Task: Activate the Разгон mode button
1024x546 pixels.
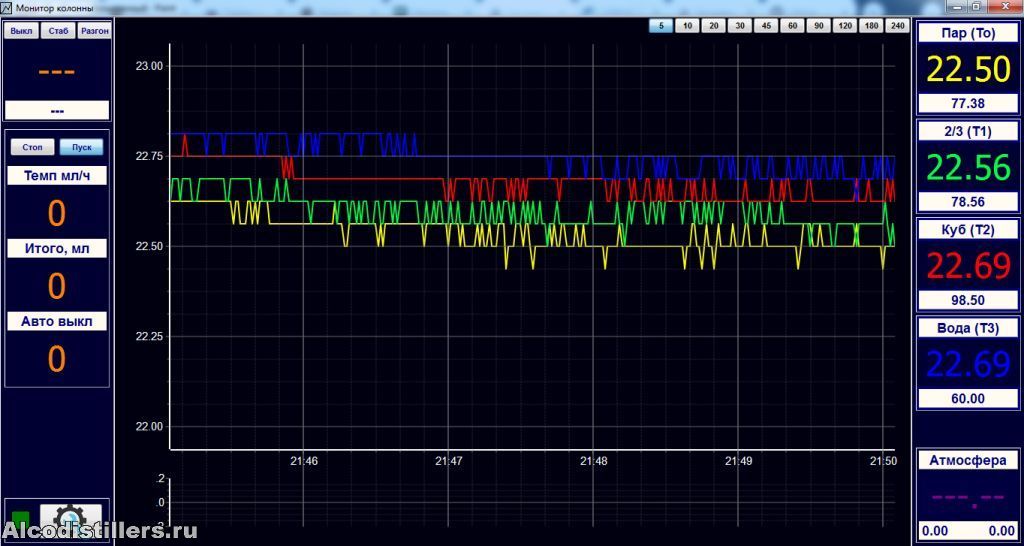Action: click(95, 31)
